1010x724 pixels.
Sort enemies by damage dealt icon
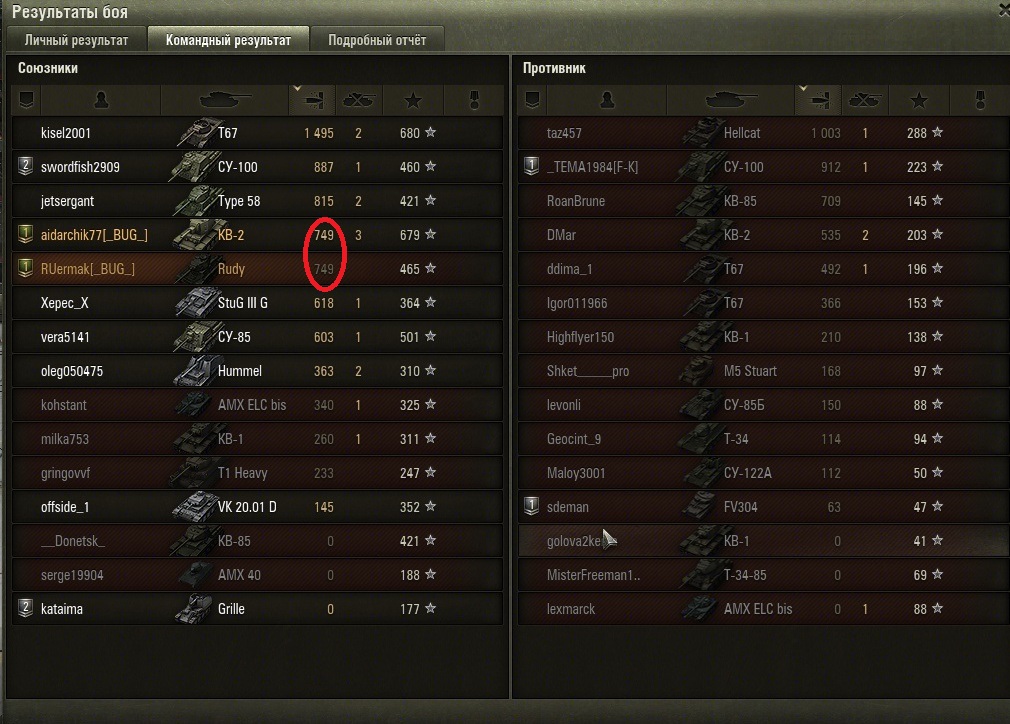click(819, 100)
